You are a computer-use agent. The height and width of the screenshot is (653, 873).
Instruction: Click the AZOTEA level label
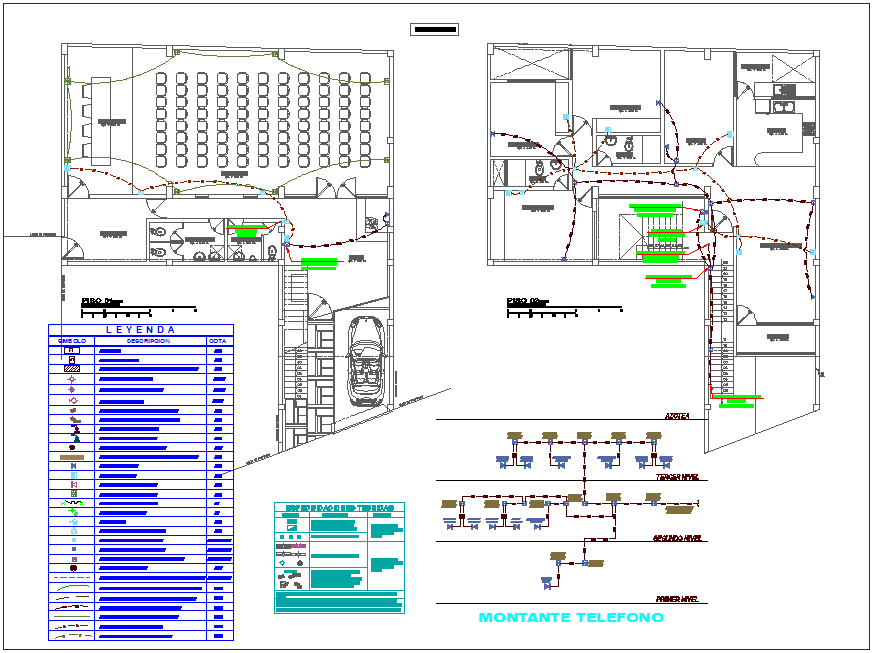click(x=678, y=415)
